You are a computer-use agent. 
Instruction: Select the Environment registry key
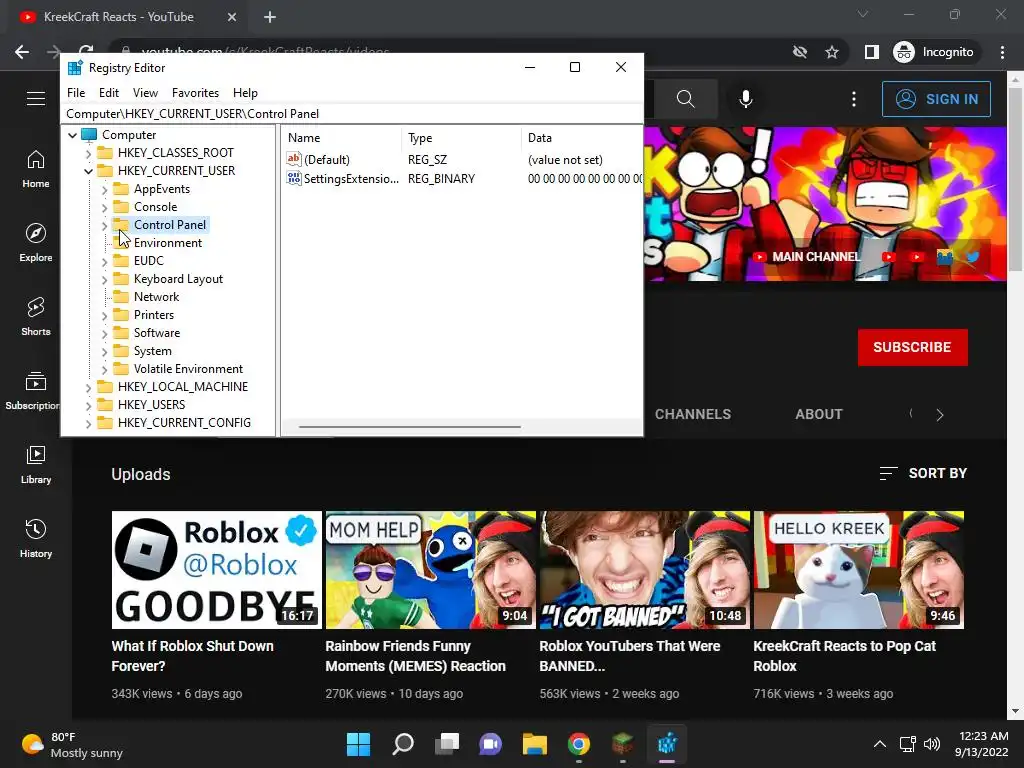pos(168,243)
